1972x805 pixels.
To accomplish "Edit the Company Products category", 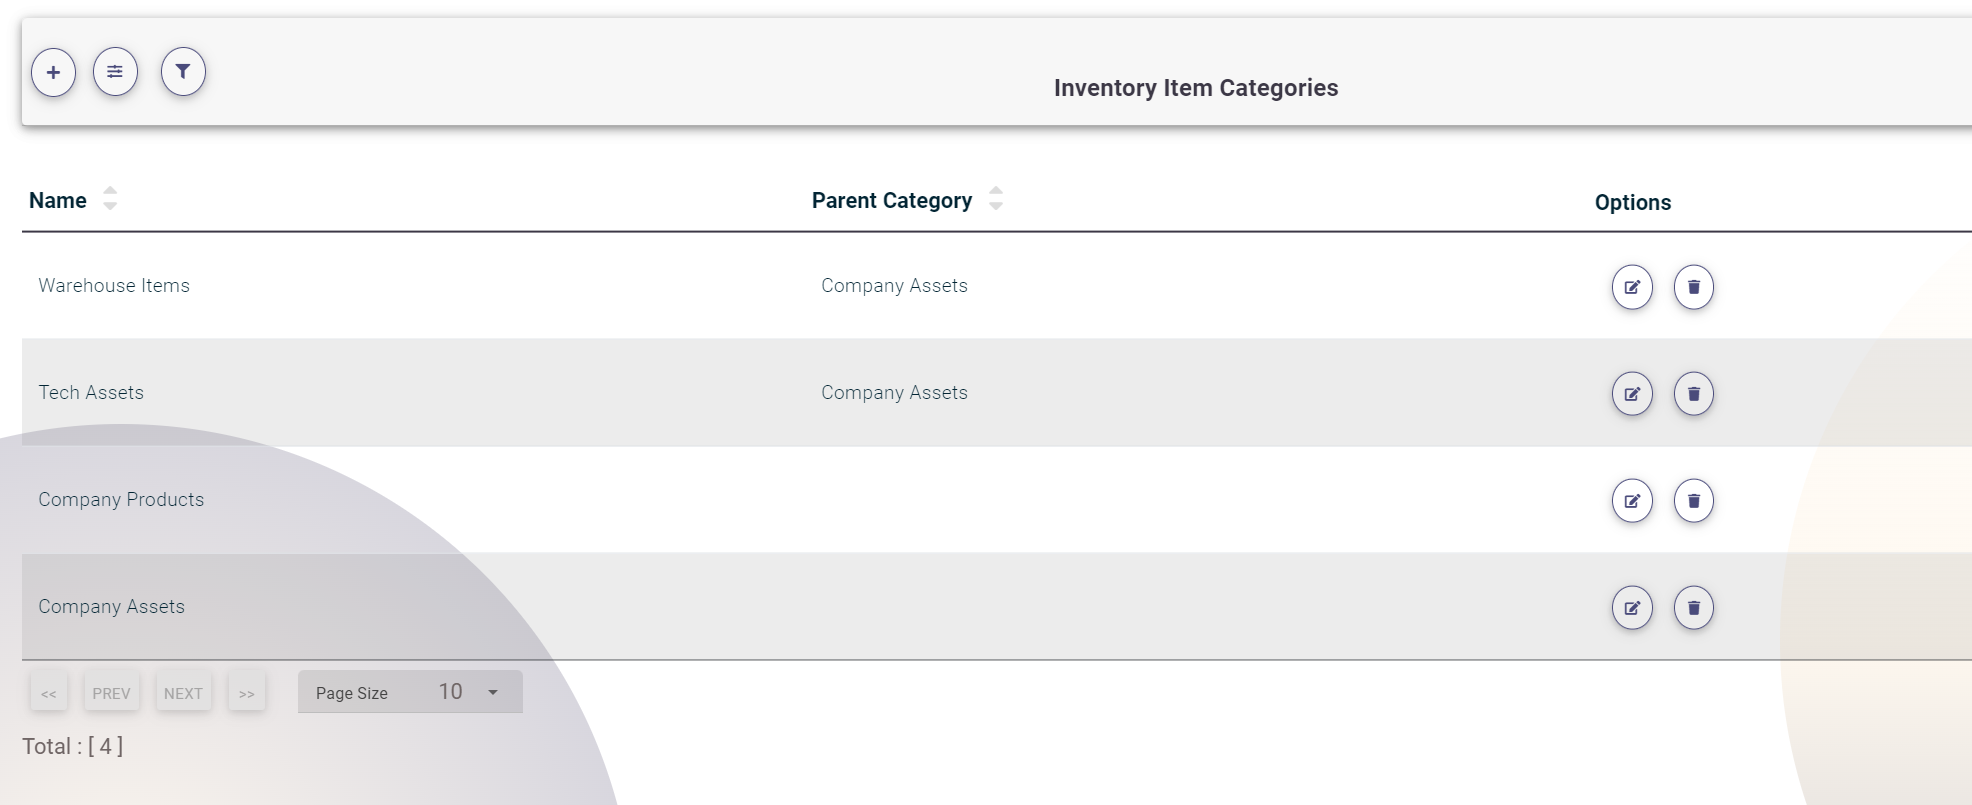I will [1632, 501].
